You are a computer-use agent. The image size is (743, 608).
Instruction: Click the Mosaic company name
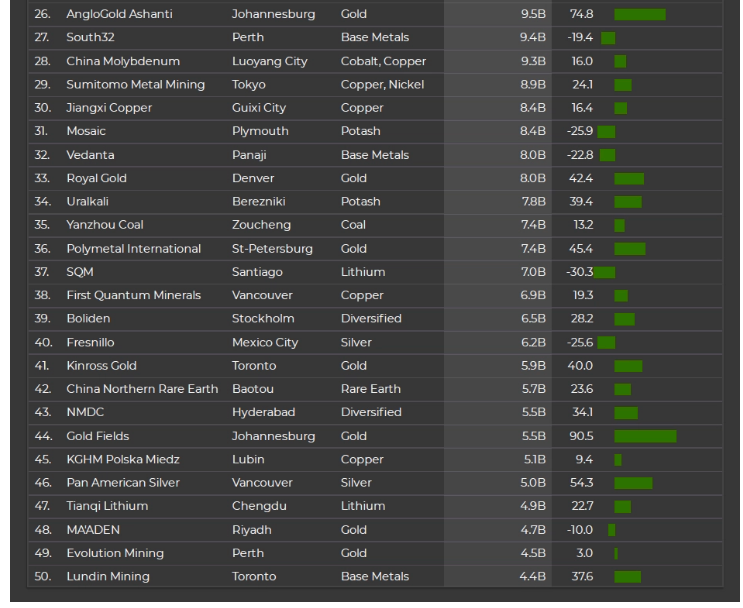86,131
